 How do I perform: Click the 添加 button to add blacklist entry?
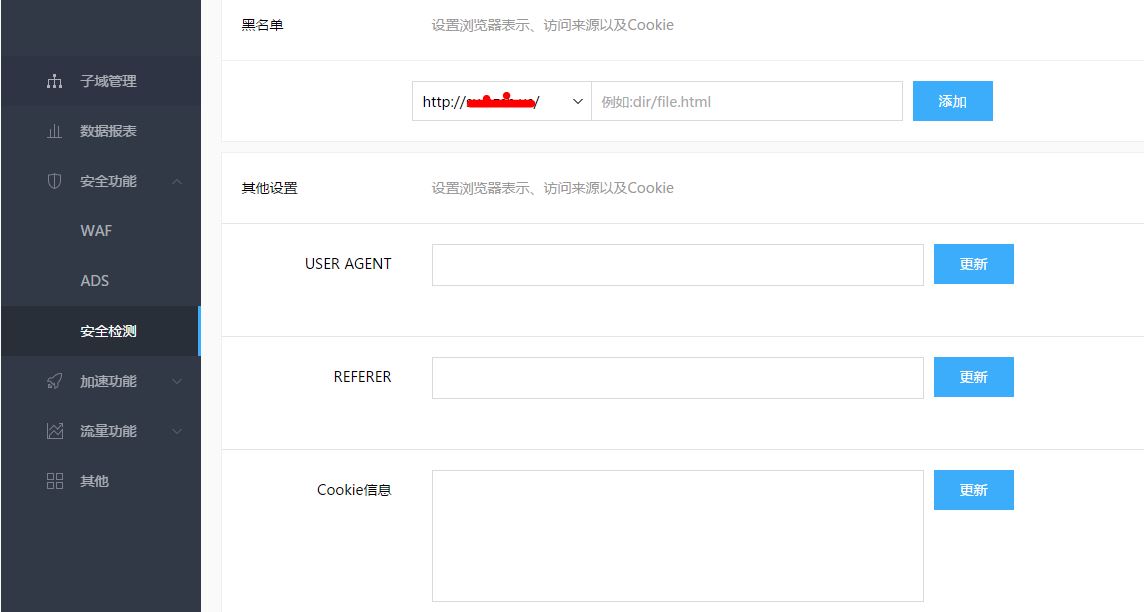point(951,101)
